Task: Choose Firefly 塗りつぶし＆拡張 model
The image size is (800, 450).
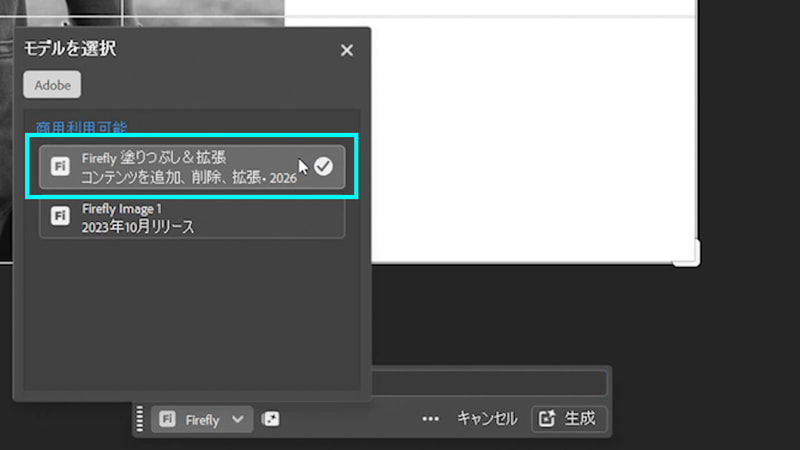Action: [x=192, y=167]
